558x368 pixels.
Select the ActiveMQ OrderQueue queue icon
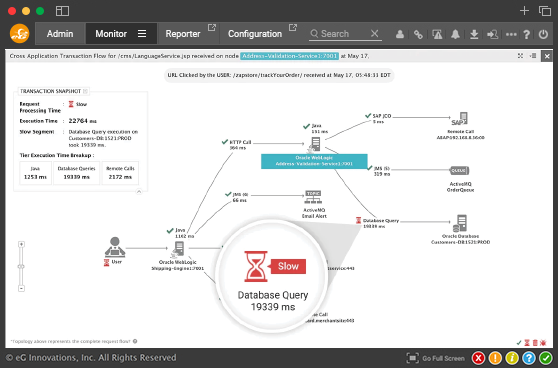click(459, 170)
